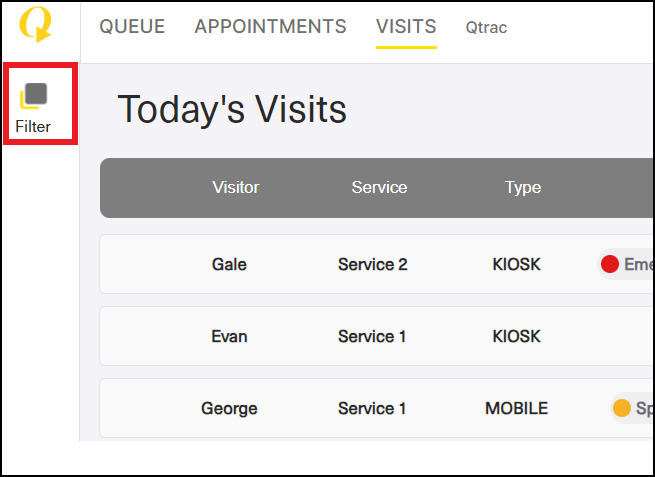Click the Type column header

[x=523, y=188]
